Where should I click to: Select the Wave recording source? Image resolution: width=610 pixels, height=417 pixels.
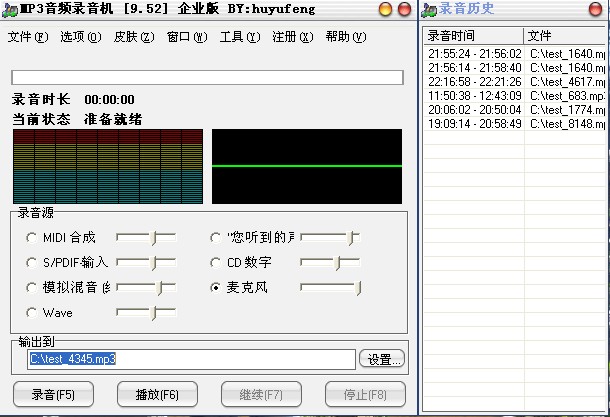pos(32,313)
